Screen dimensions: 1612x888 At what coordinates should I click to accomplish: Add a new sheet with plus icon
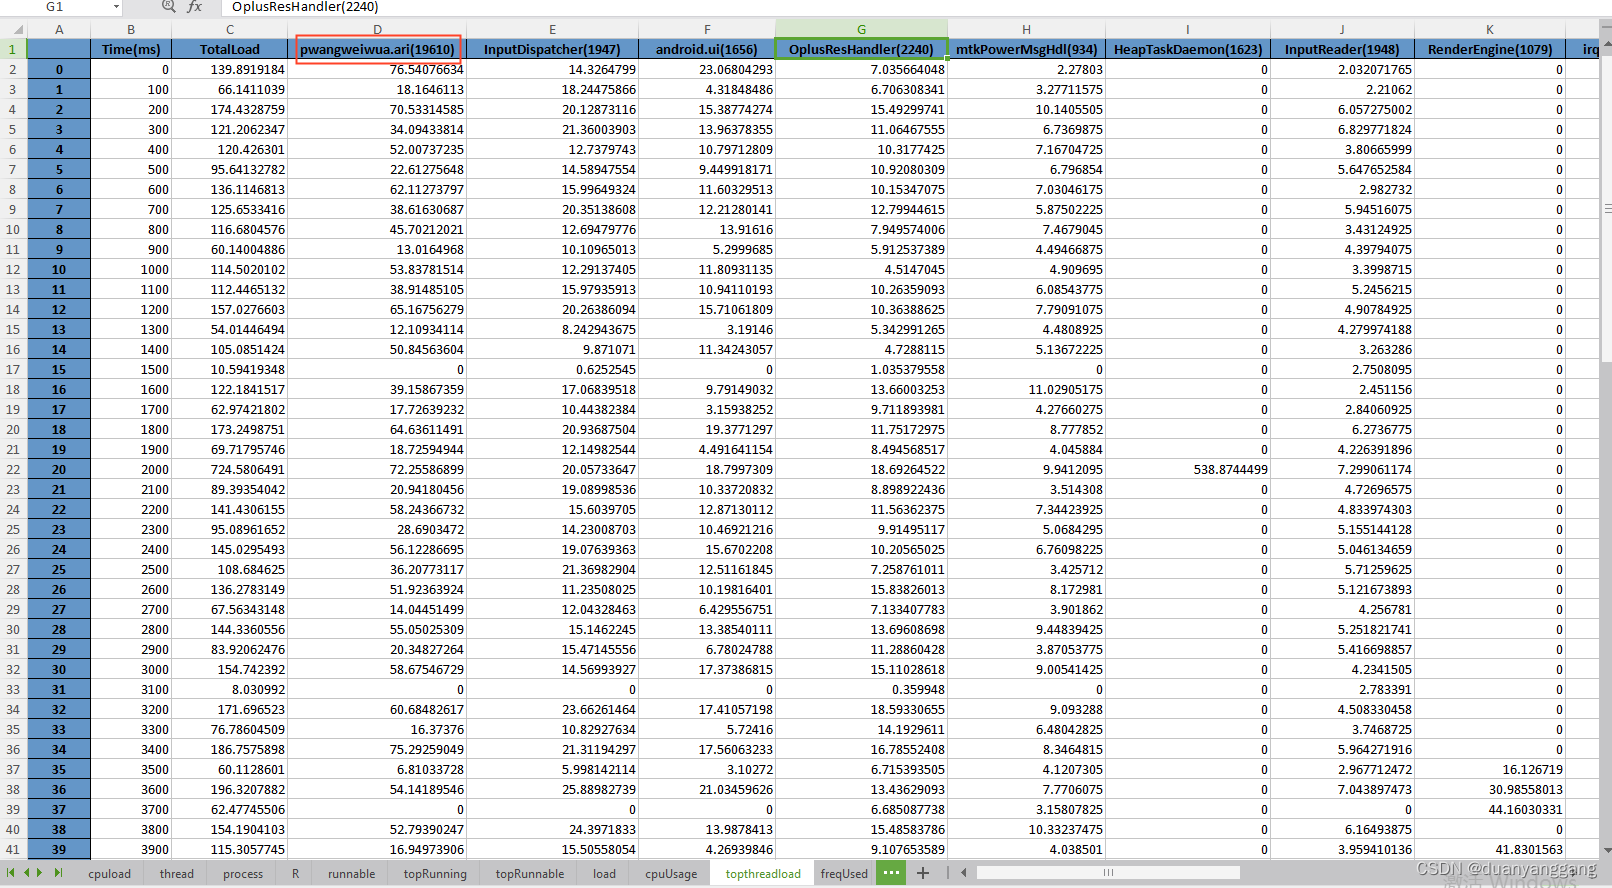tap(923, 873)
